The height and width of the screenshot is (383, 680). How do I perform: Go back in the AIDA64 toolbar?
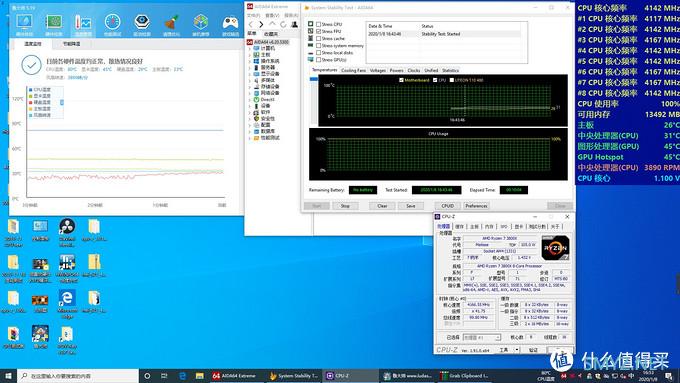tap(251, 24)
